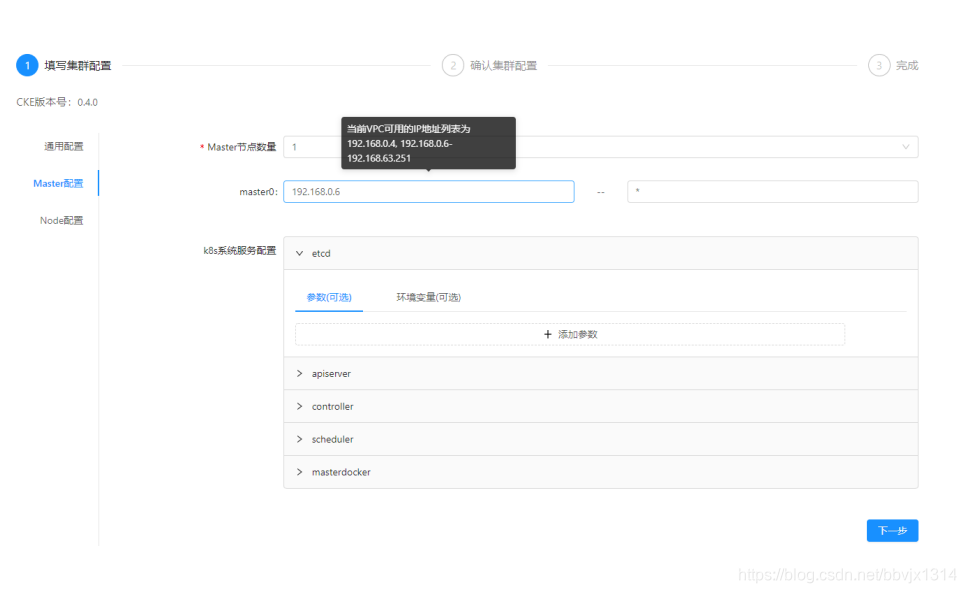Viewport: 966px width, 593px height.
Task: Click the 添加参数 button
Action: coord(569,333)
